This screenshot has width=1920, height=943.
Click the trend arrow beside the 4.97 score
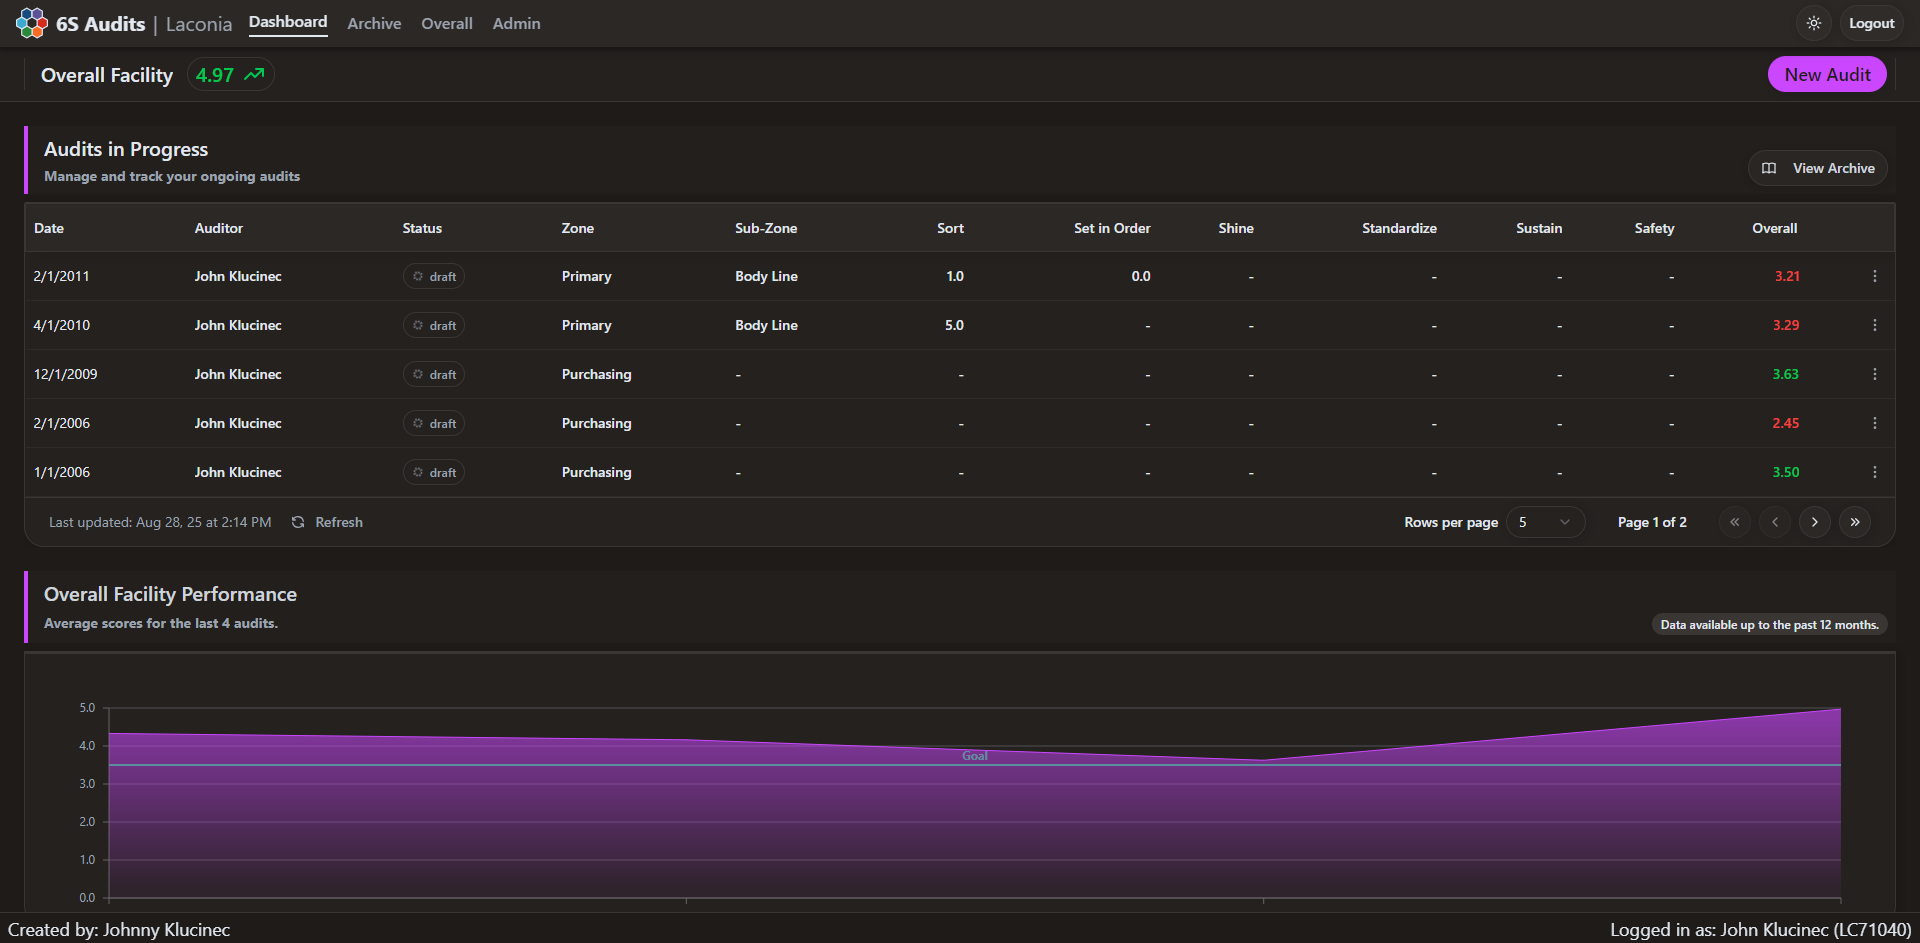point(252,74)
